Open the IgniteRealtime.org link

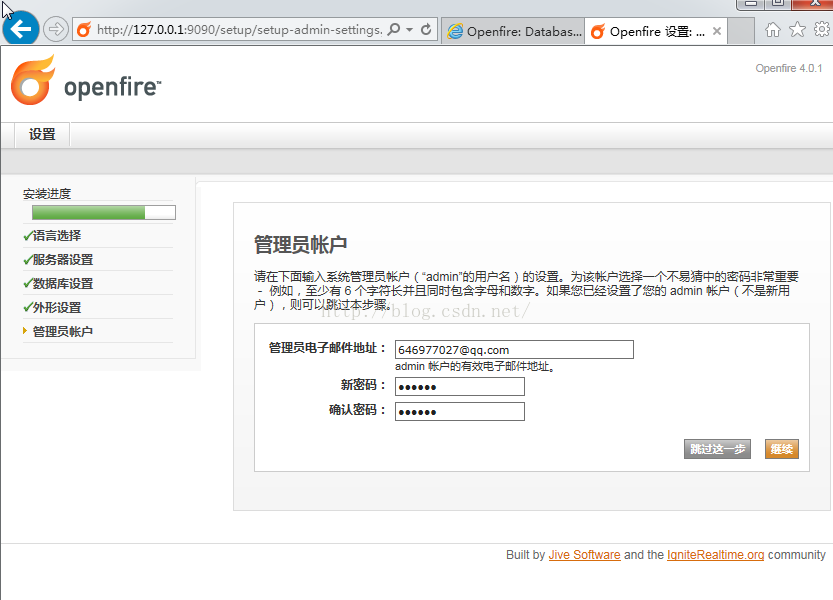click(x=716, y=555)
